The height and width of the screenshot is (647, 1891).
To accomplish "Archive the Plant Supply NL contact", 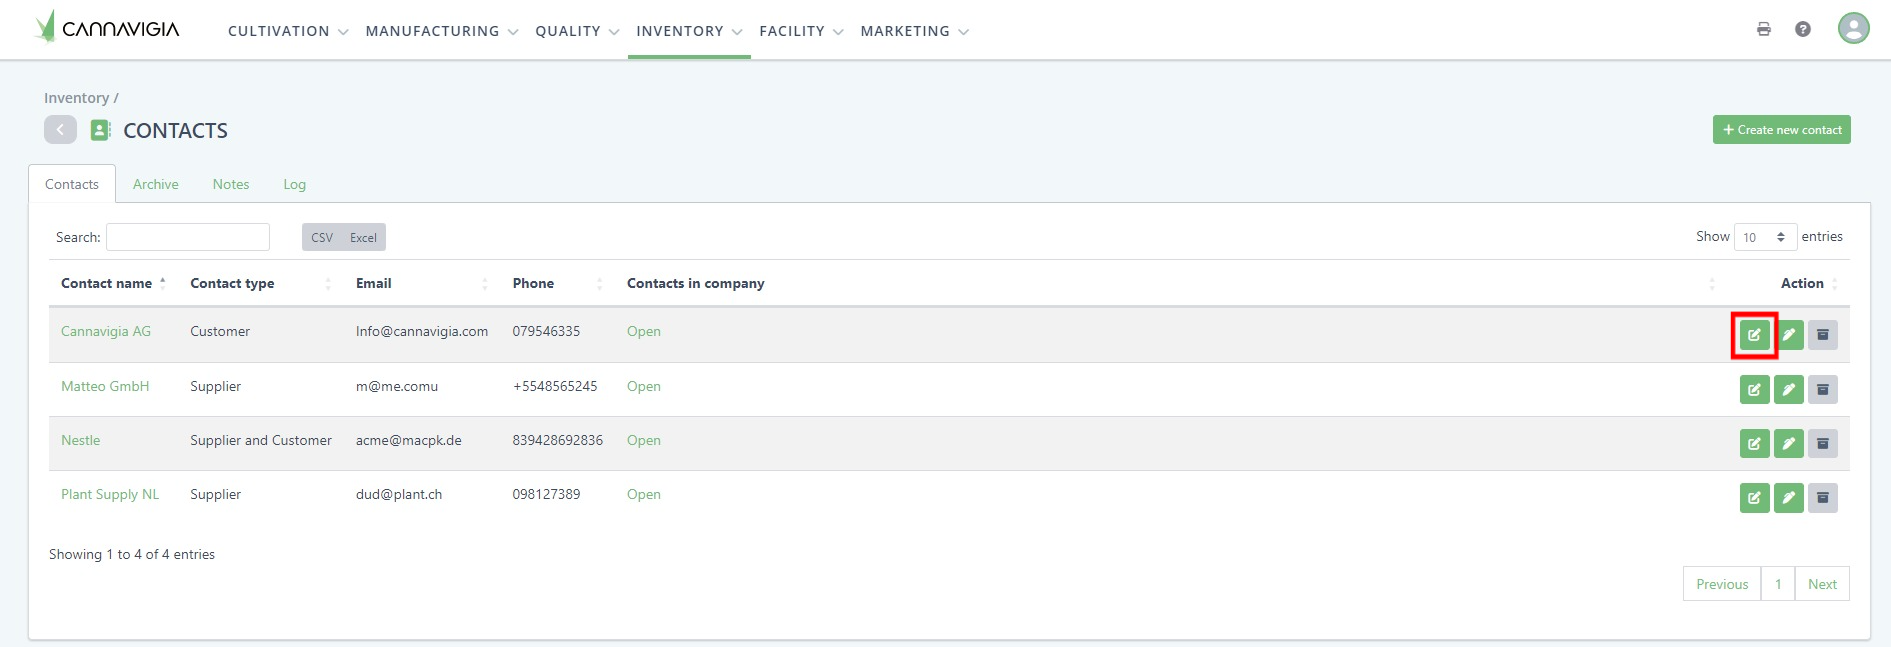I will [1822, 497].
